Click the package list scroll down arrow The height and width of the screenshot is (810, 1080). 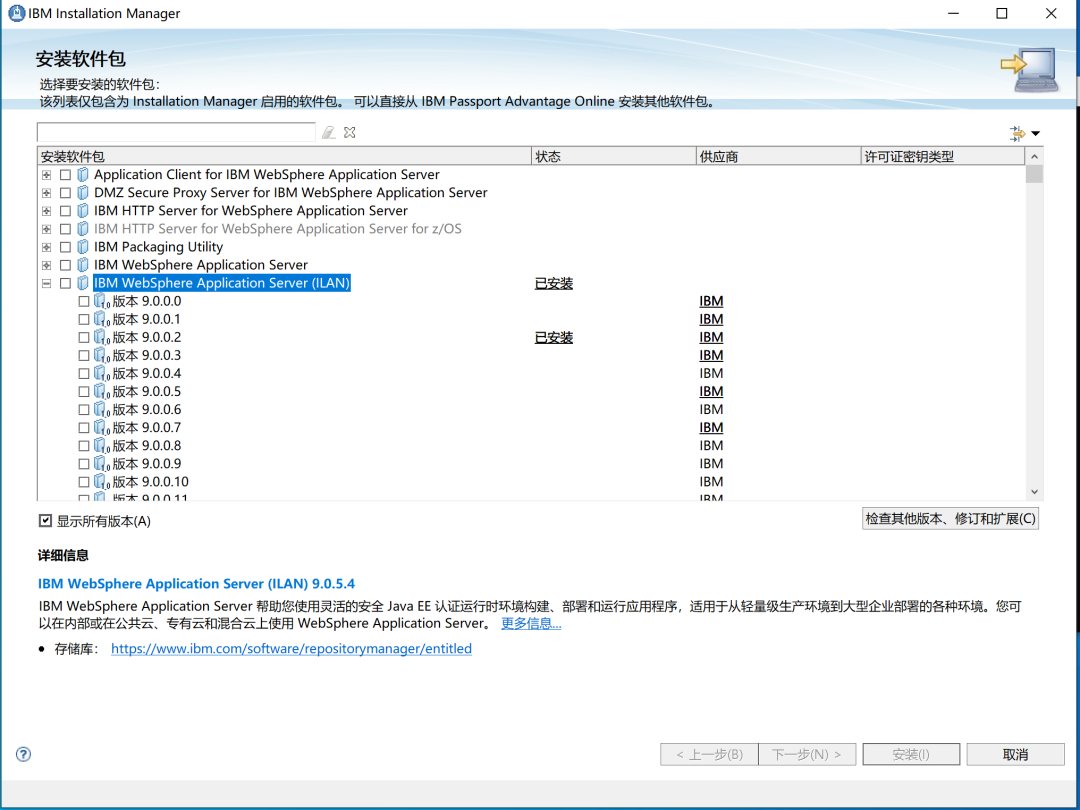1034,492
